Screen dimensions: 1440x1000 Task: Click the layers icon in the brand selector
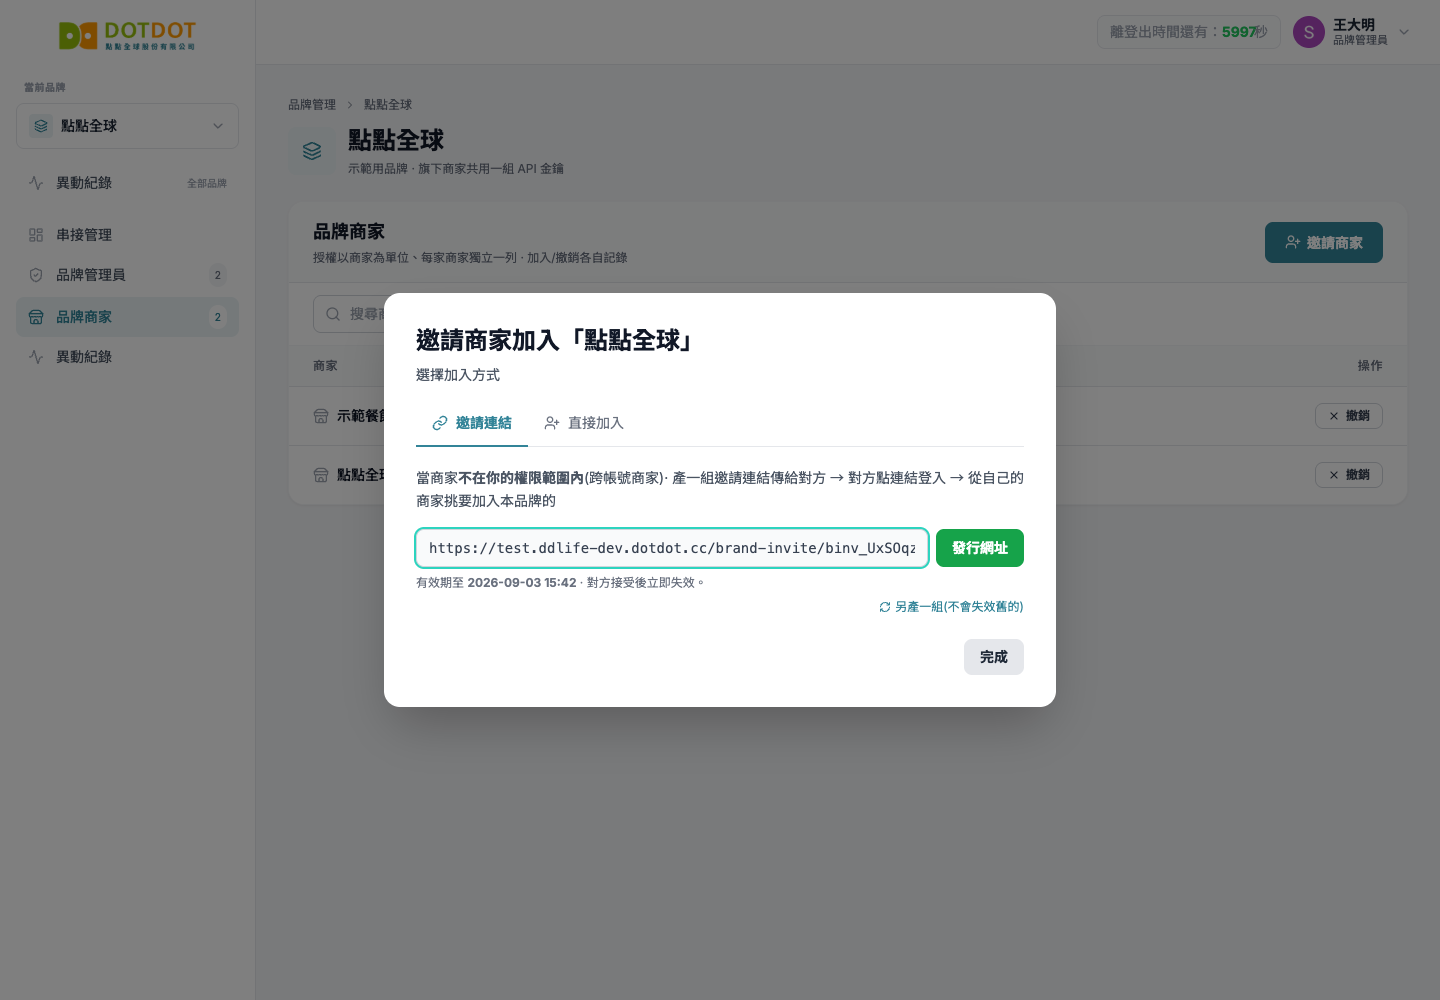coord(41,126)
